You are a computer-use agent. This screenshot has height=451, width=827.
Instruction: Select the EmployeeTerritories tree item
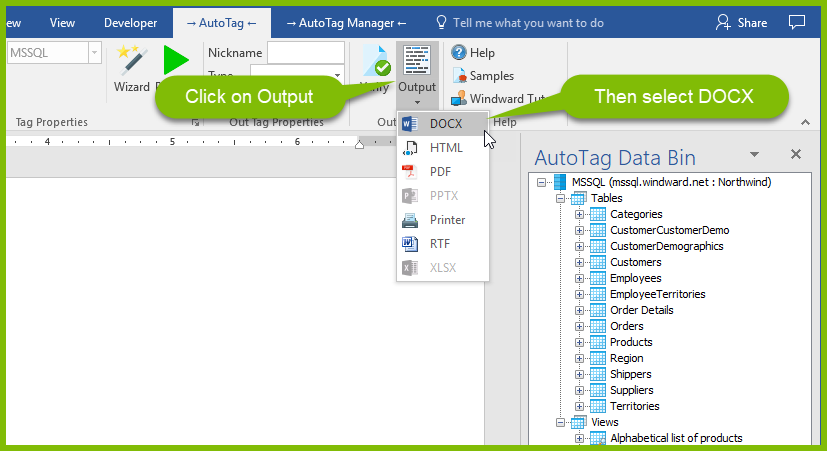(x=657, y=294)
